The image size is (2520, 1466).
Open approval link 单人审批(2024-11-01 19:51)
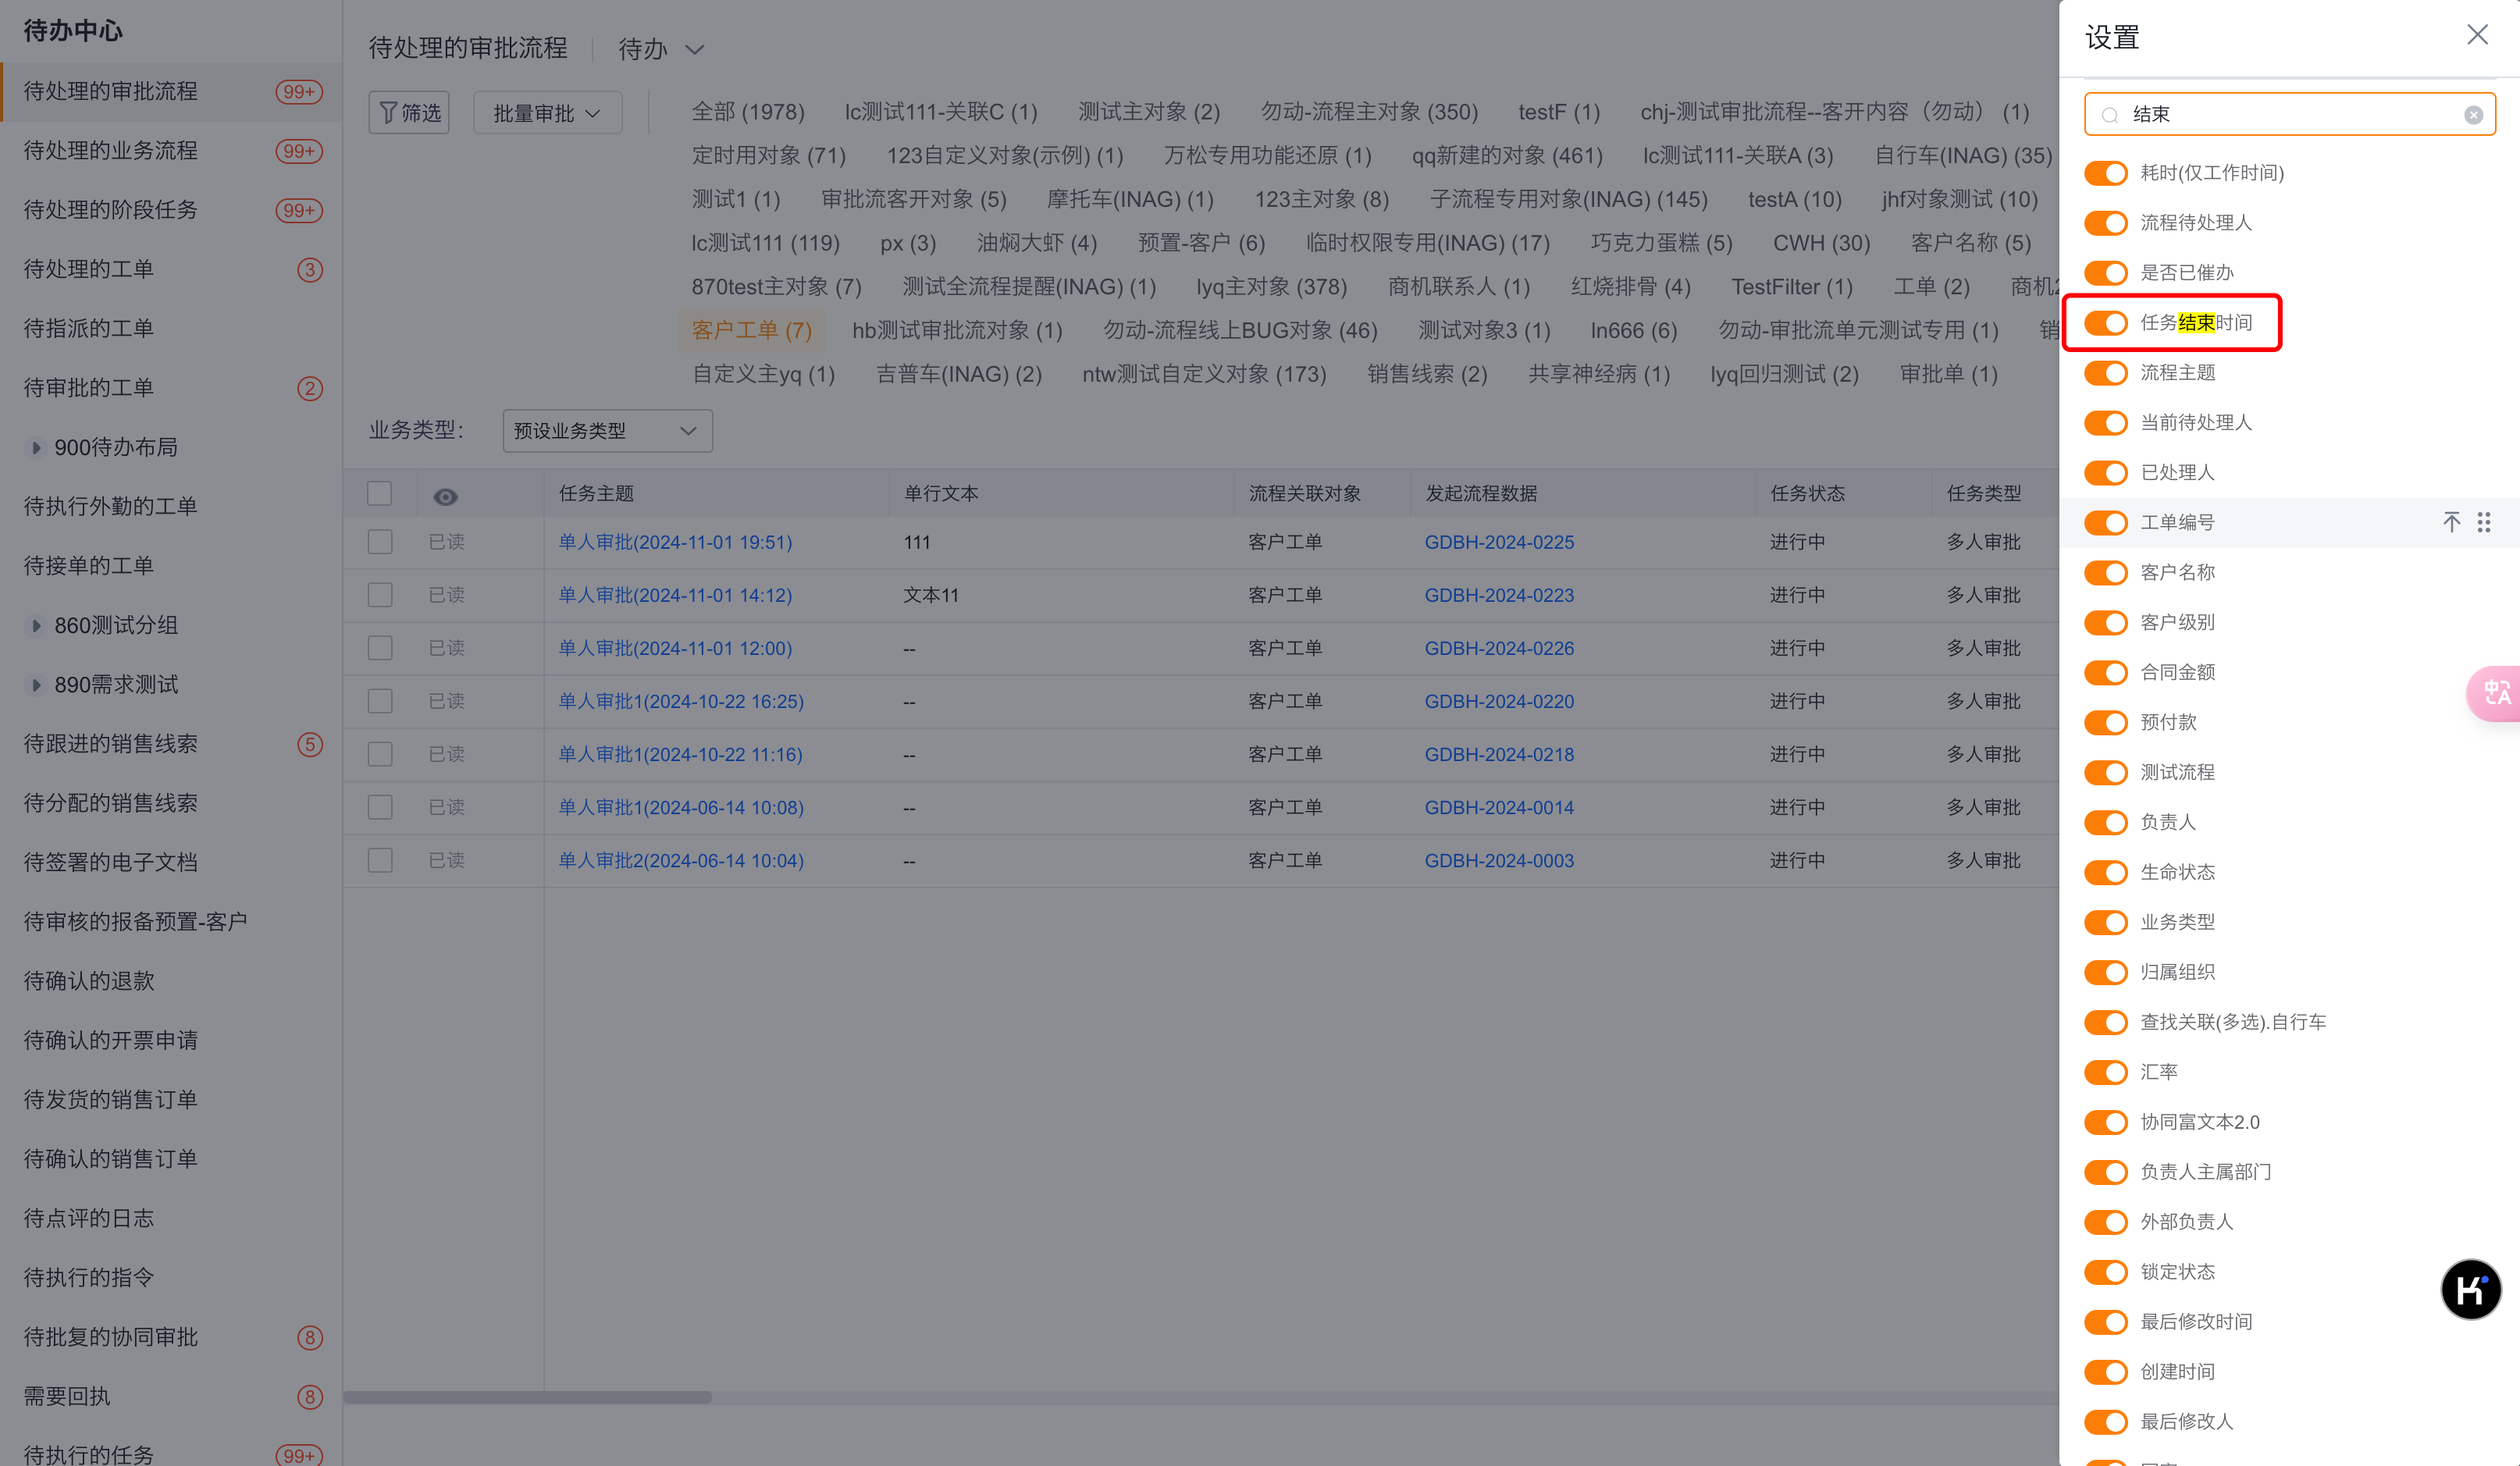coord(675,542)
